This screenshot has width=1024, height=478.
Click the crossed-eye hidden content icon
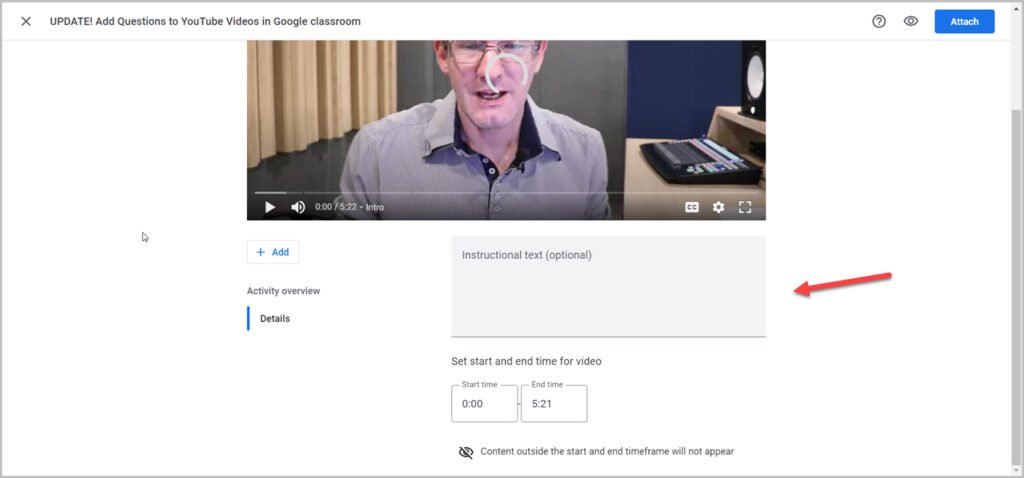pyautogui.click(x=466, y=452)
